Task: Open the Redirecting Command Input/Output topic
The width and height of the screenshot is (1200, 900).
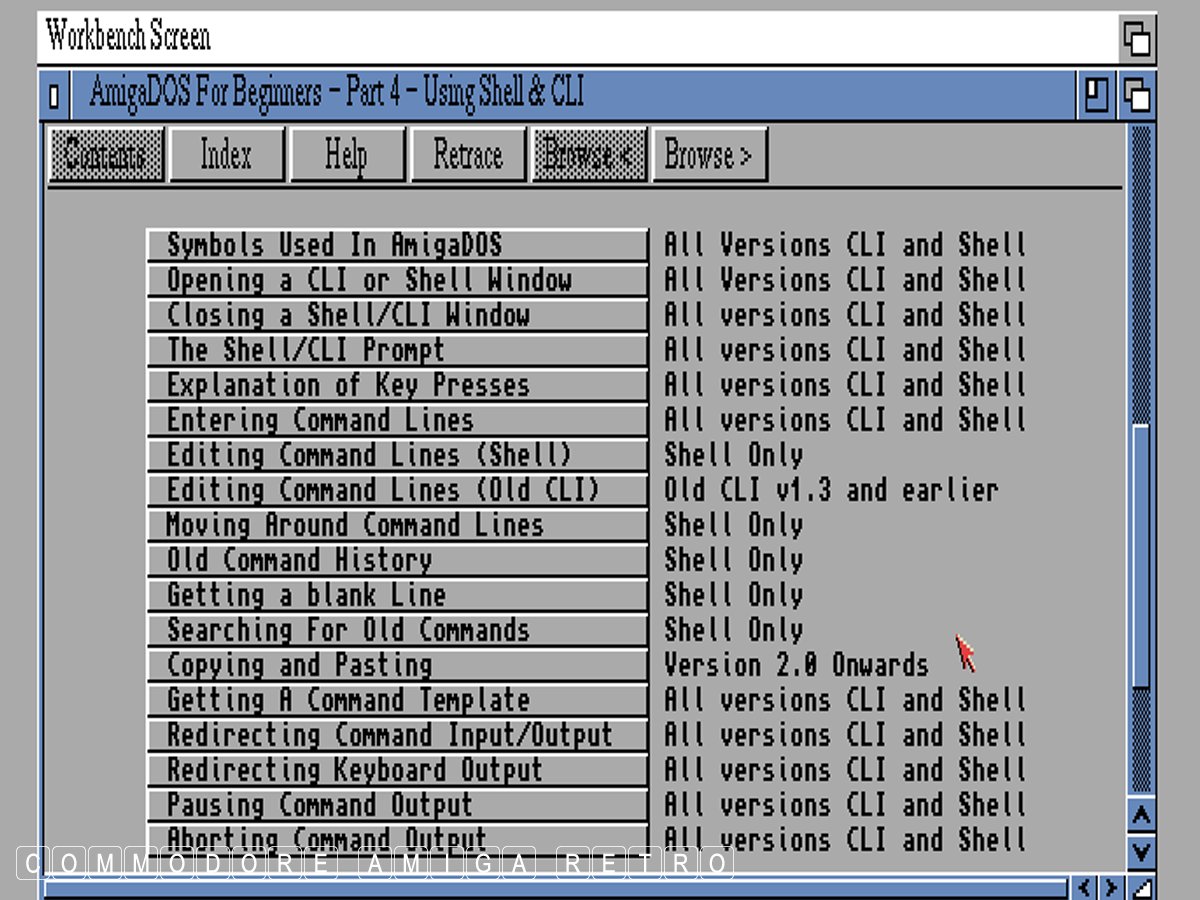Action: pyautogui.click(x=397, y=736)
